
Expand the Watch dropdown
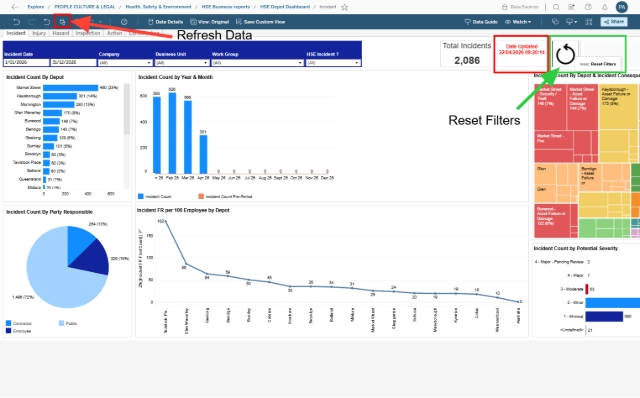tap(518, 22)
